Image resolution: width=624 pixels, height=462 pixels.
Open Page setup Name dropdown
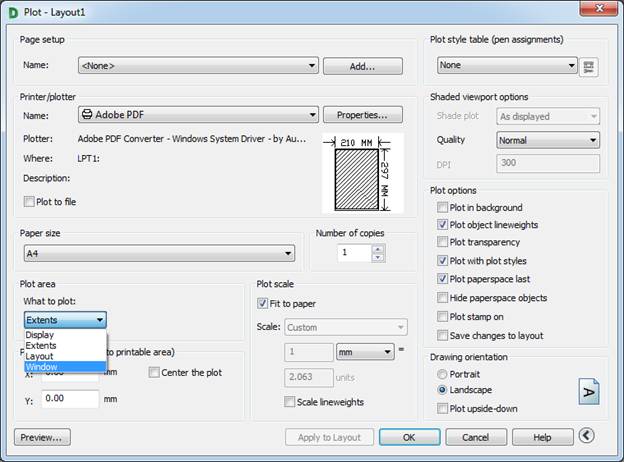[x=198, y=65]
